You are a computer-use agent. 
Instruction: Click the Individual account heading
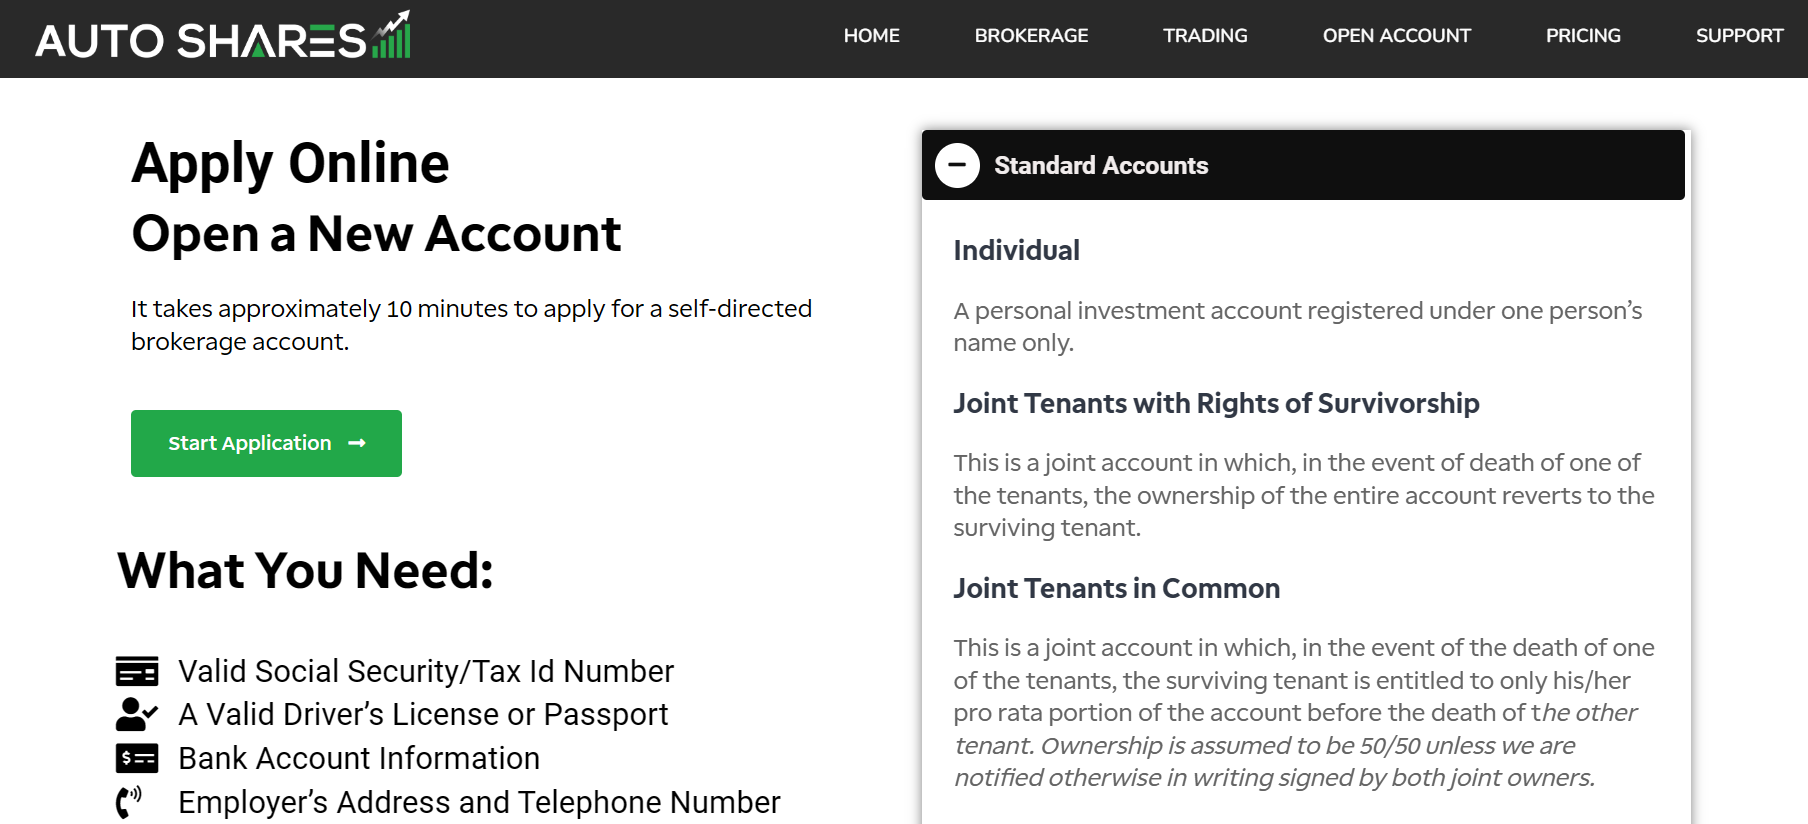click(x=1016, y=250)
